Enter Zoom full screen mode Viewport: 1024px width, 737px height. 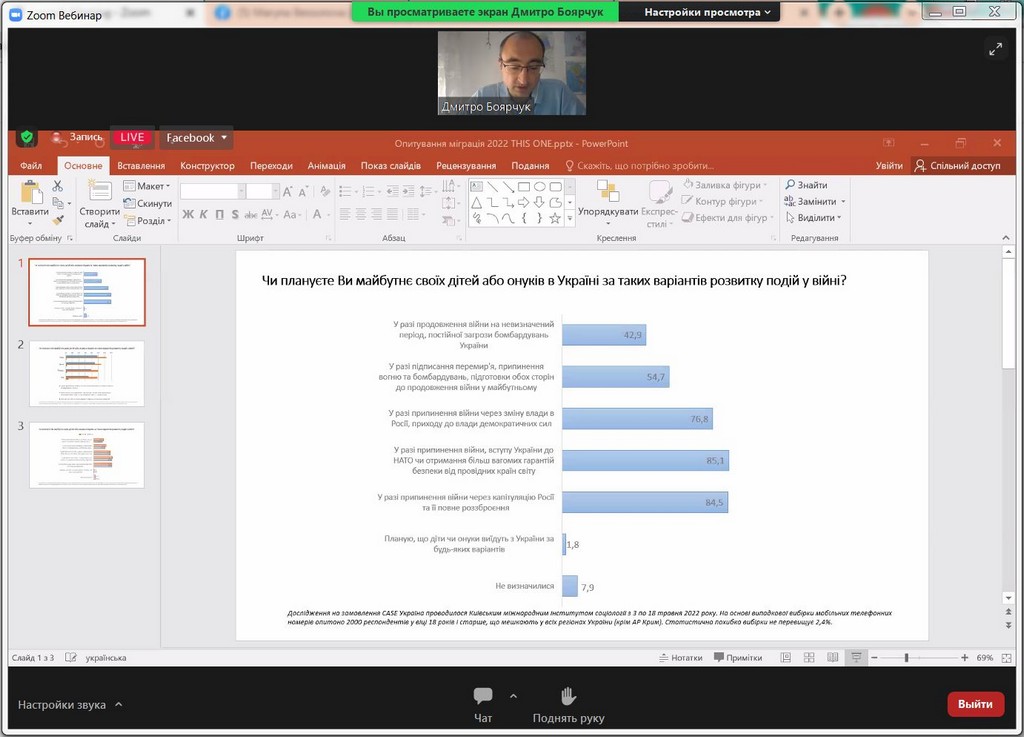coord(995,48)
